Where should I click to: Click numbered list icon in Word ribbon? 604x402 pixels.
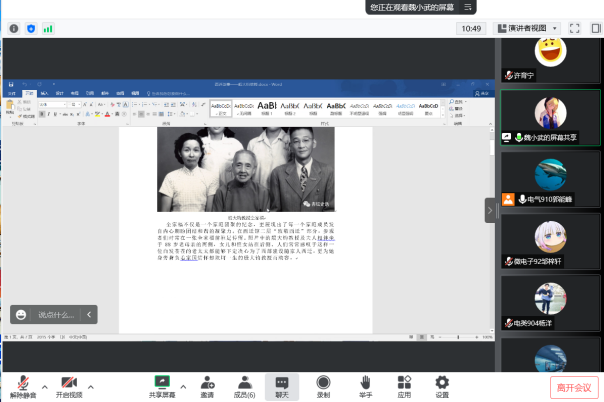145,104
